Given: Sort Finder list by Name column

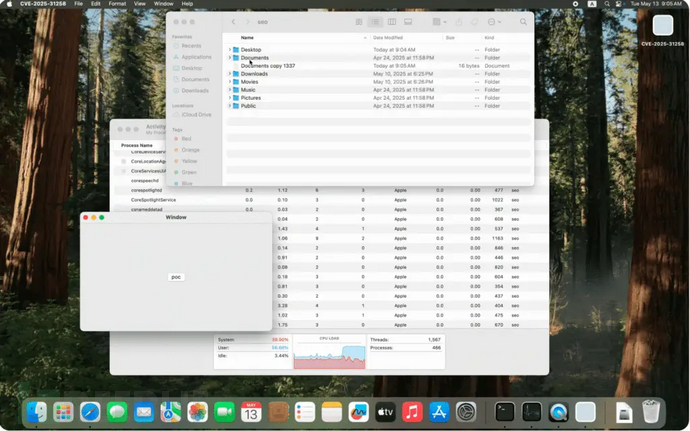Looking at the screenshot, I should pyautogui.click(x=247, y=38).
